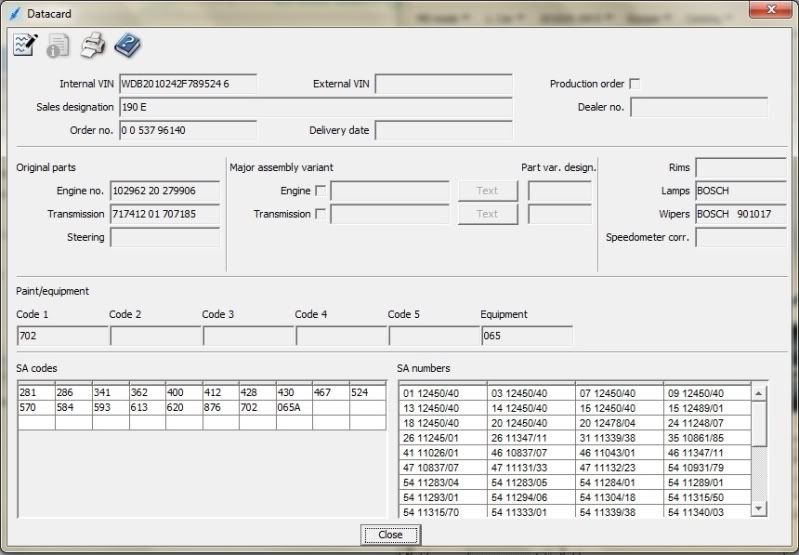Select SA number 26 11245/01
Image resolution: width=799 pixels, height=555 pixels.
point(443,438)
